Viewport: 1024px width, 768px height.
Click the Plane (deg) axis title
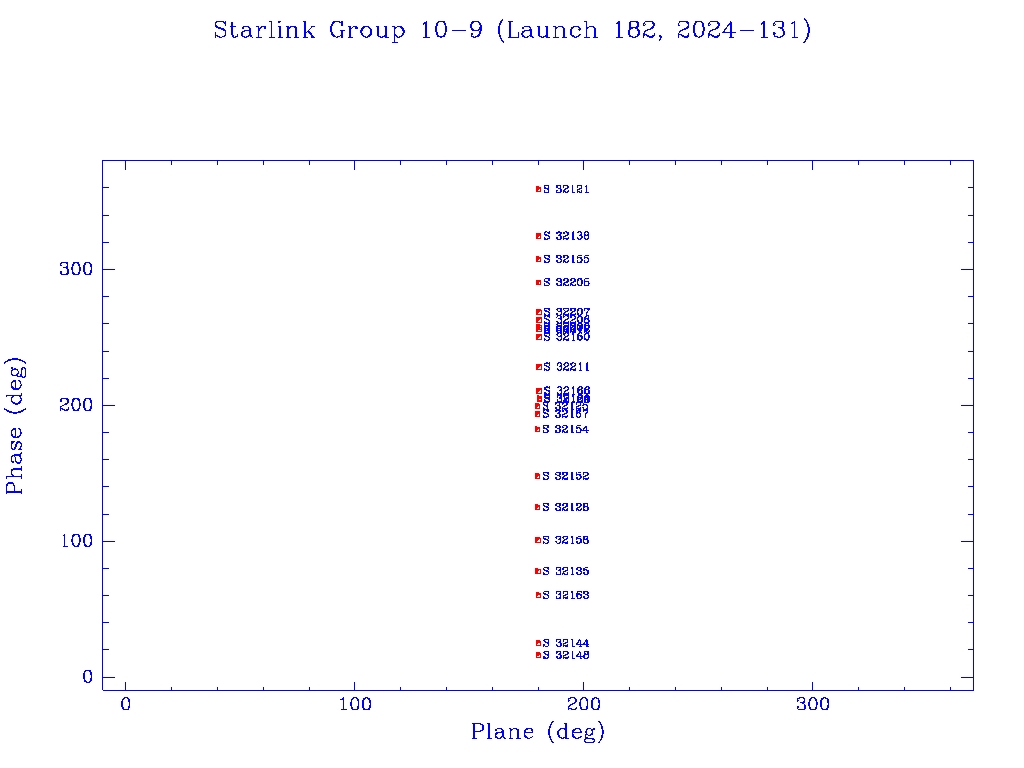click(537, 731)
